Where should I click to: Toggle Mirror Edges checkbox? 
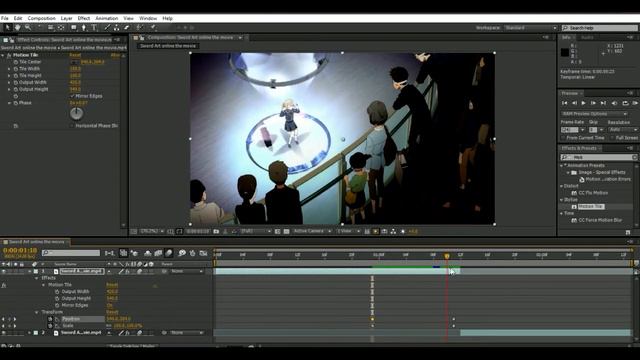(72, 96)
